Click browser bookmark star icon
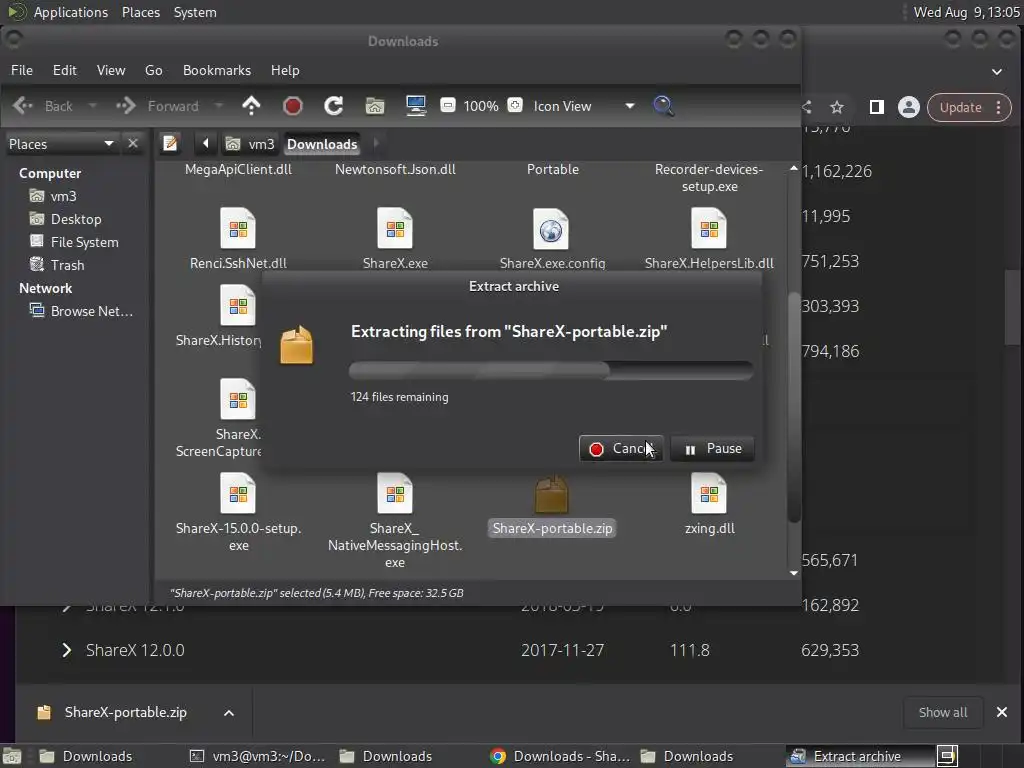Viewport: 1024px width, 768px height. (837, 107)
